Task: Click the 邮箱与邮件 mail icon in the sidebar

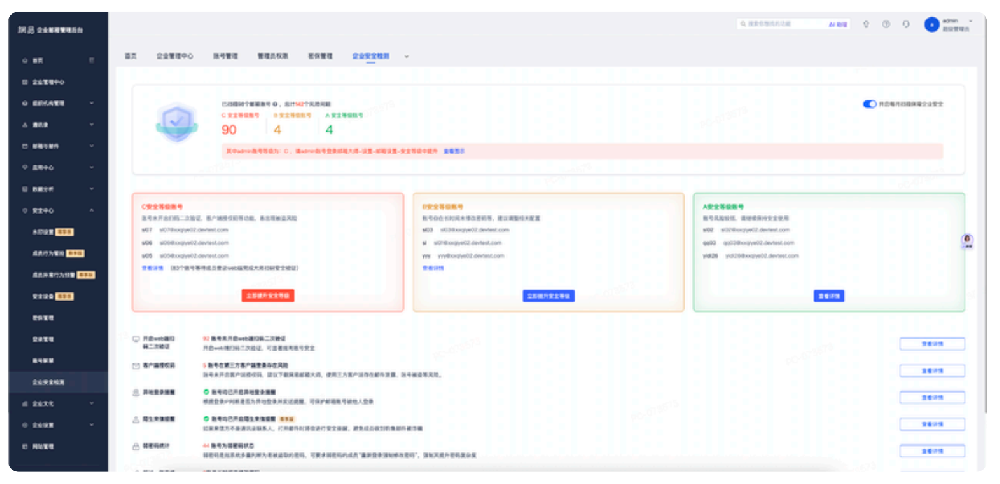Action: click(25, 147)
